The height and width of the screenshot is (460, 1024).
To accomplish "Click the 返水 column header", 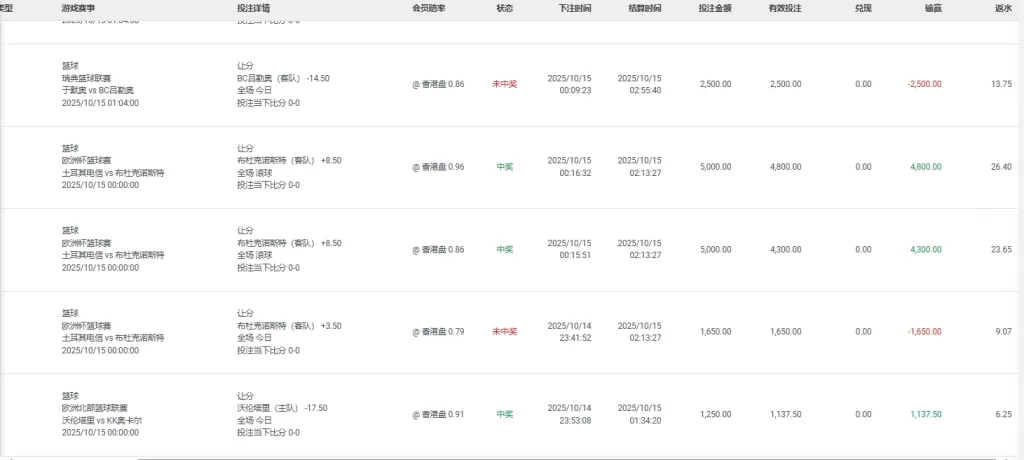I will (x=1003, y=8).
